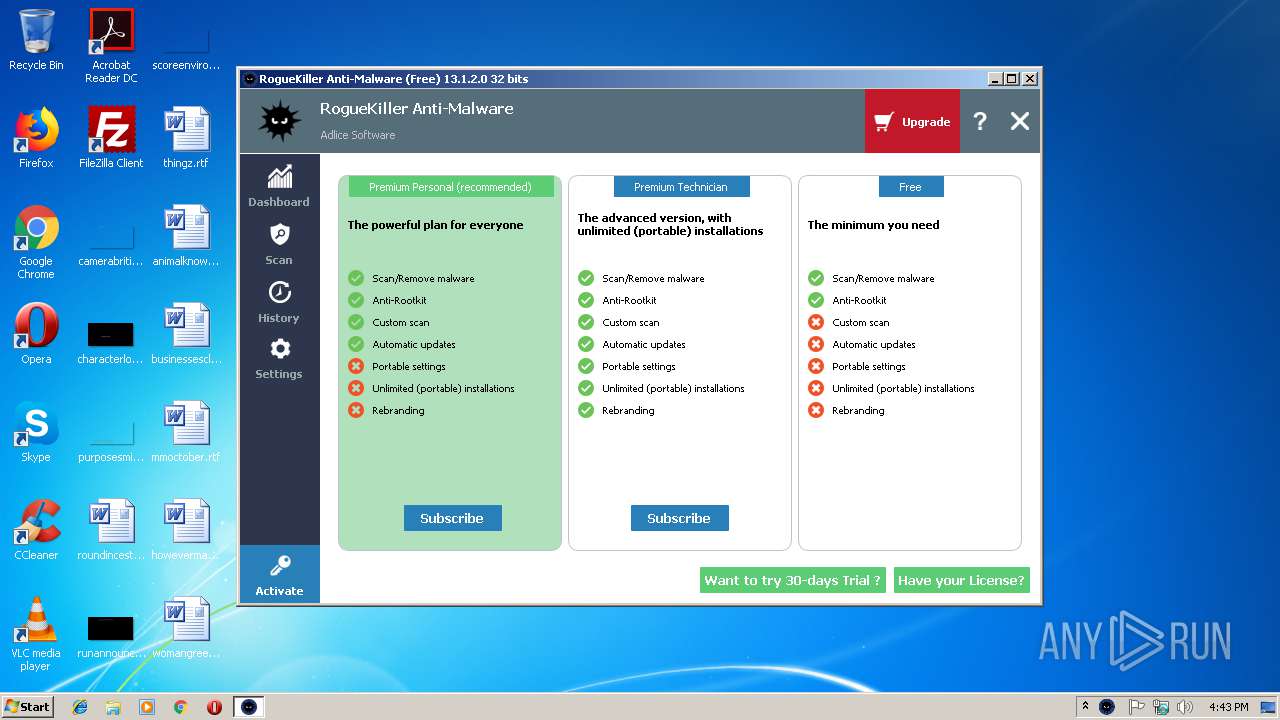Click the 4:43 PM taskbar clock
The image size is (1280, 720).
[1228, 707]
